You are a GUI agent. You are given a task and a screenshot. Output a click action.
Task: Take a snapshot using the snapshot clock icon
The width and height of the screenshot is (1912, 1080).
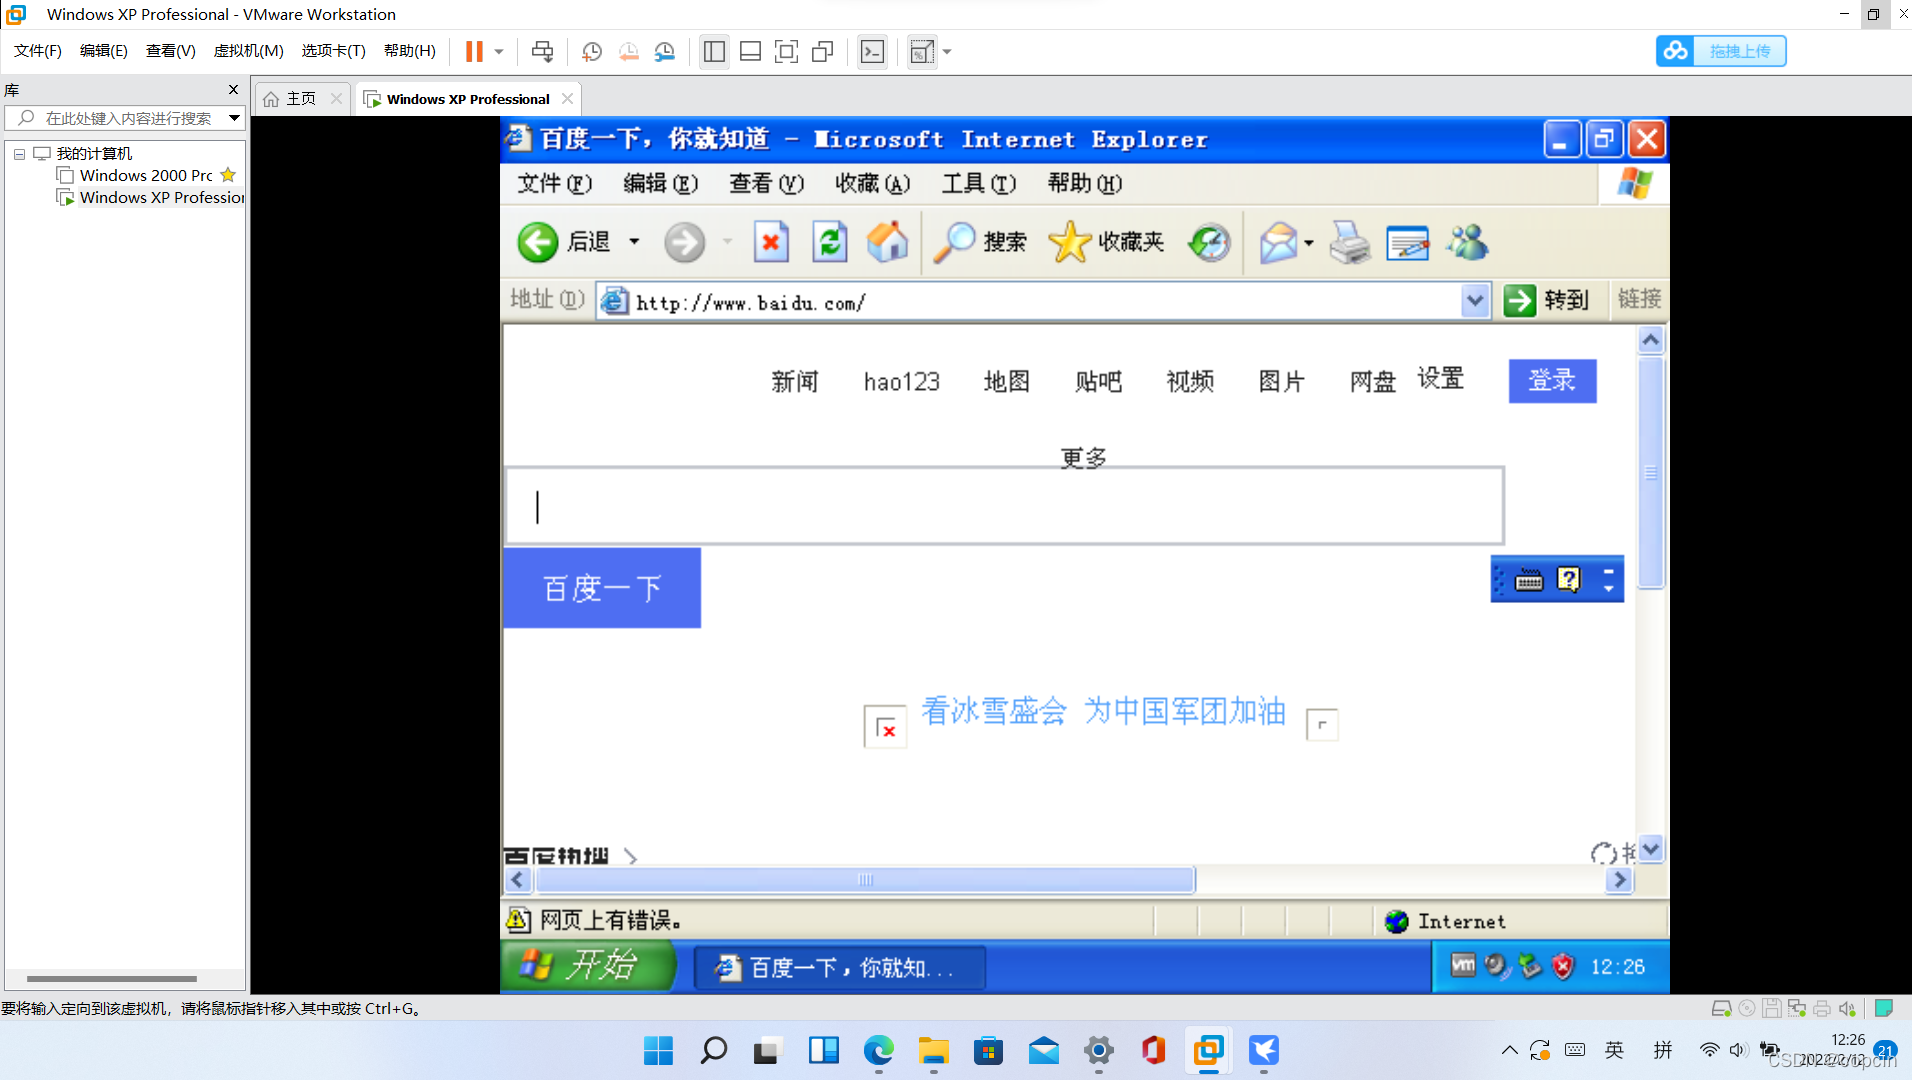[592, 51]
